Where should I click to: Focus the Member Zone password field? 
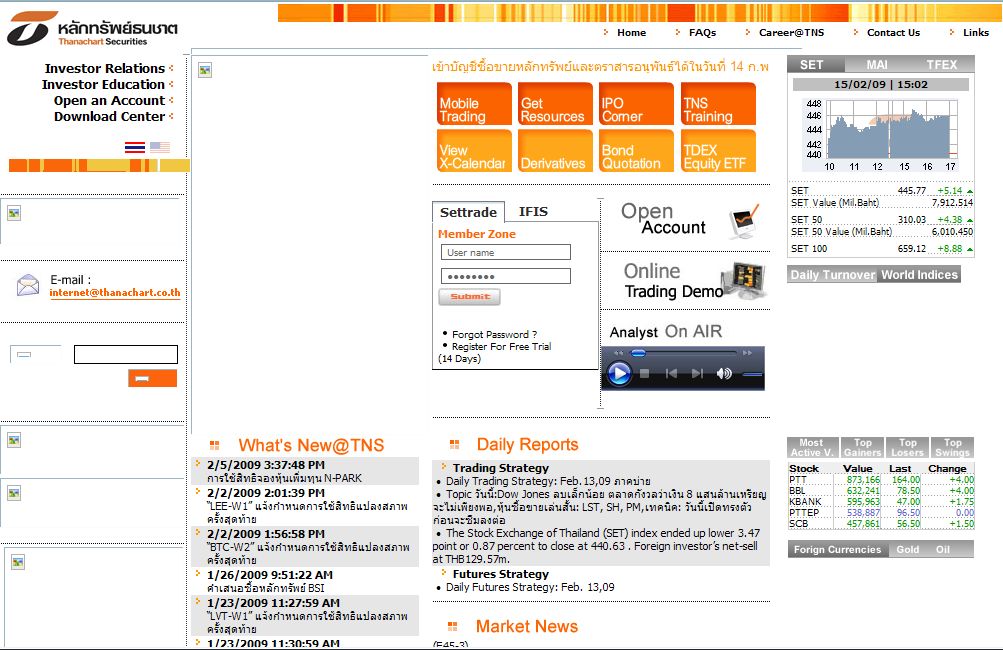pos(505,276)
